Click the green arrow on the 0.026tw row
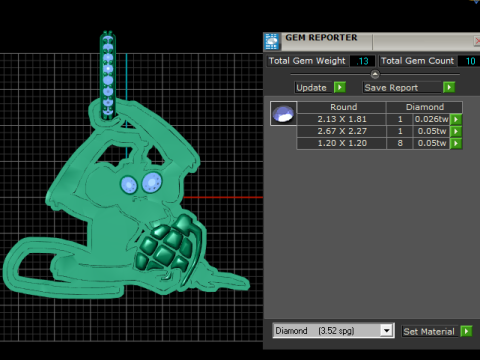 point(456,119)
